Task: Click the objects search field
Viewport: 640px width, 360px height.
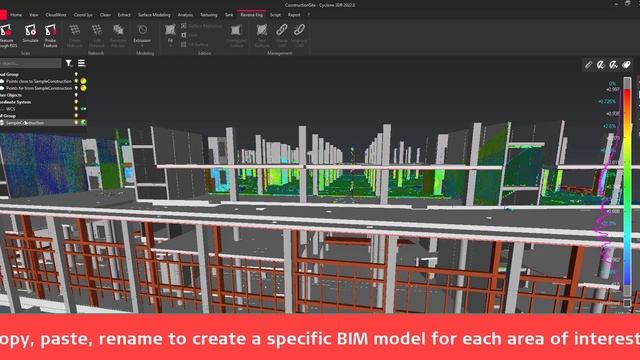Action: (x=30, y=63)
